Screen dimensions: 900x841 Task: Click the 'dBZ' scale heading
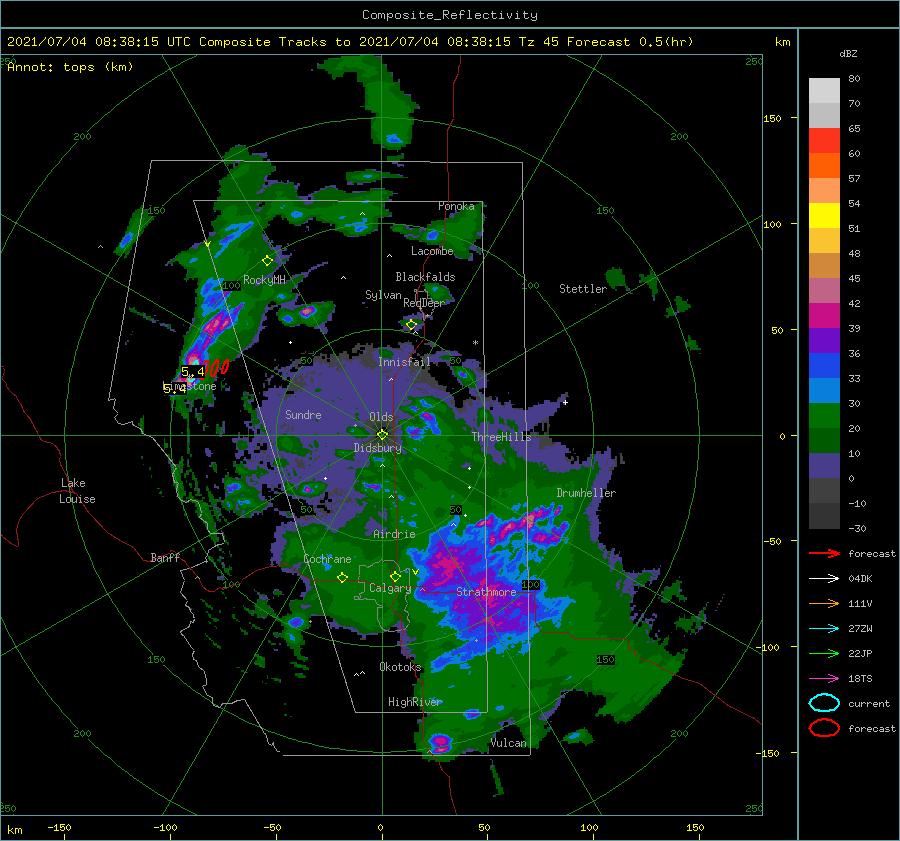pyautogui.click(x=848, y=53)
